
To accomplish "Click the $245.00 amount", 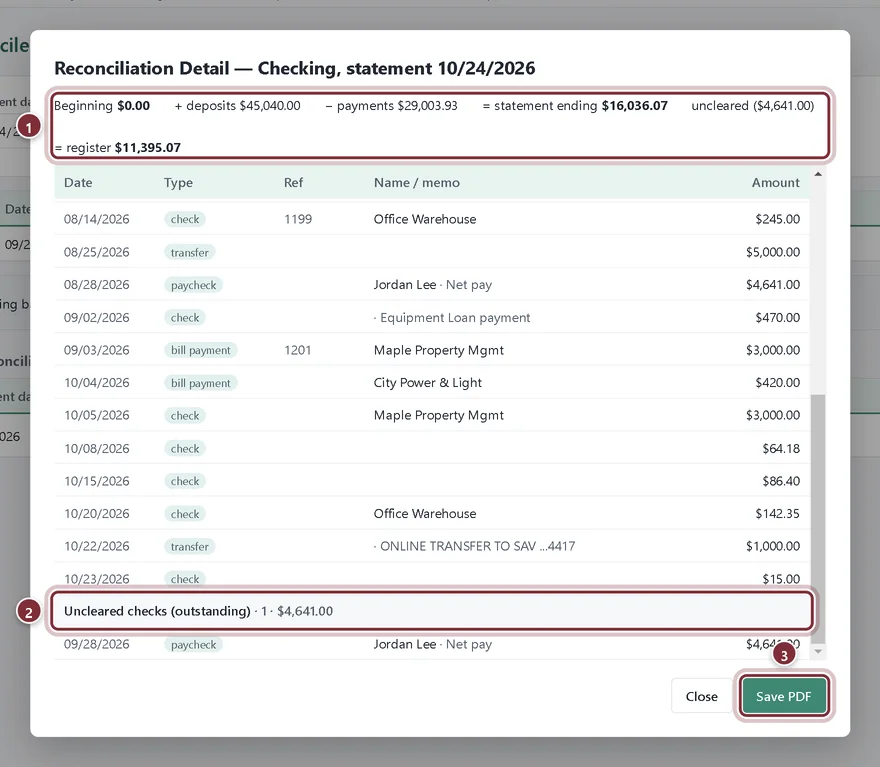I will point(777,219).
